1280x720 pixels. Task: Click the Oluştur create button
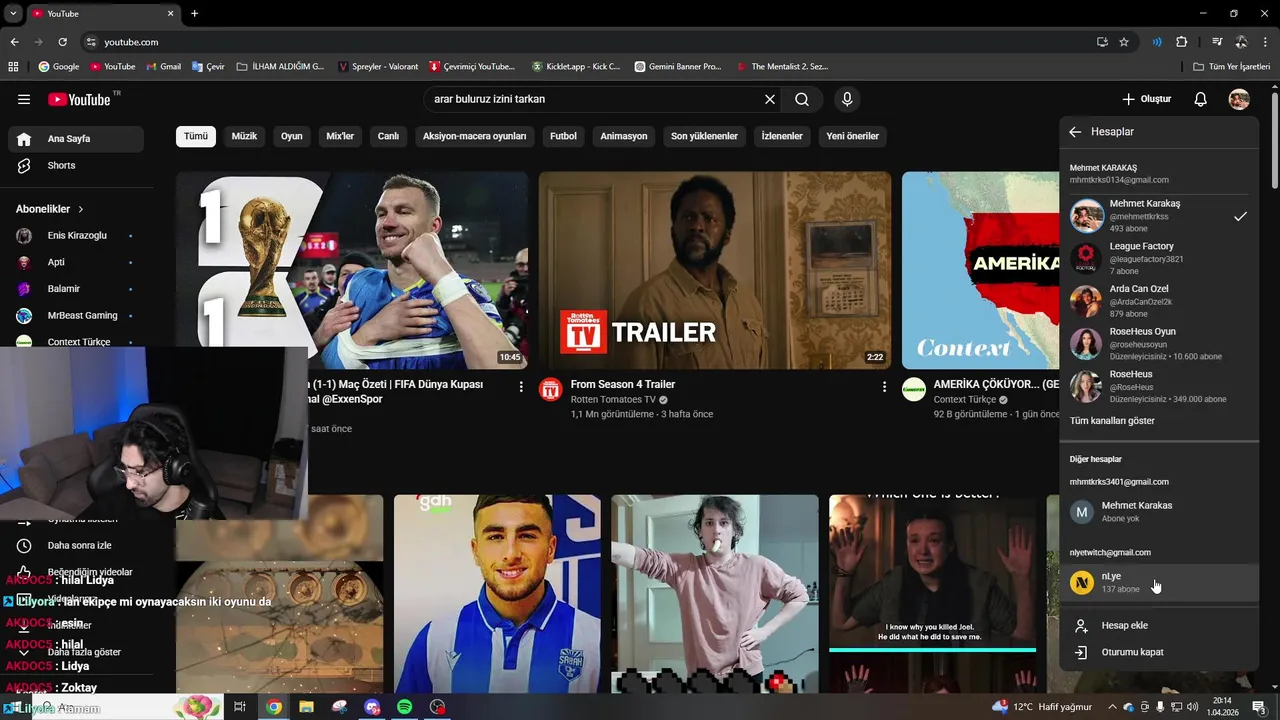1146,99
